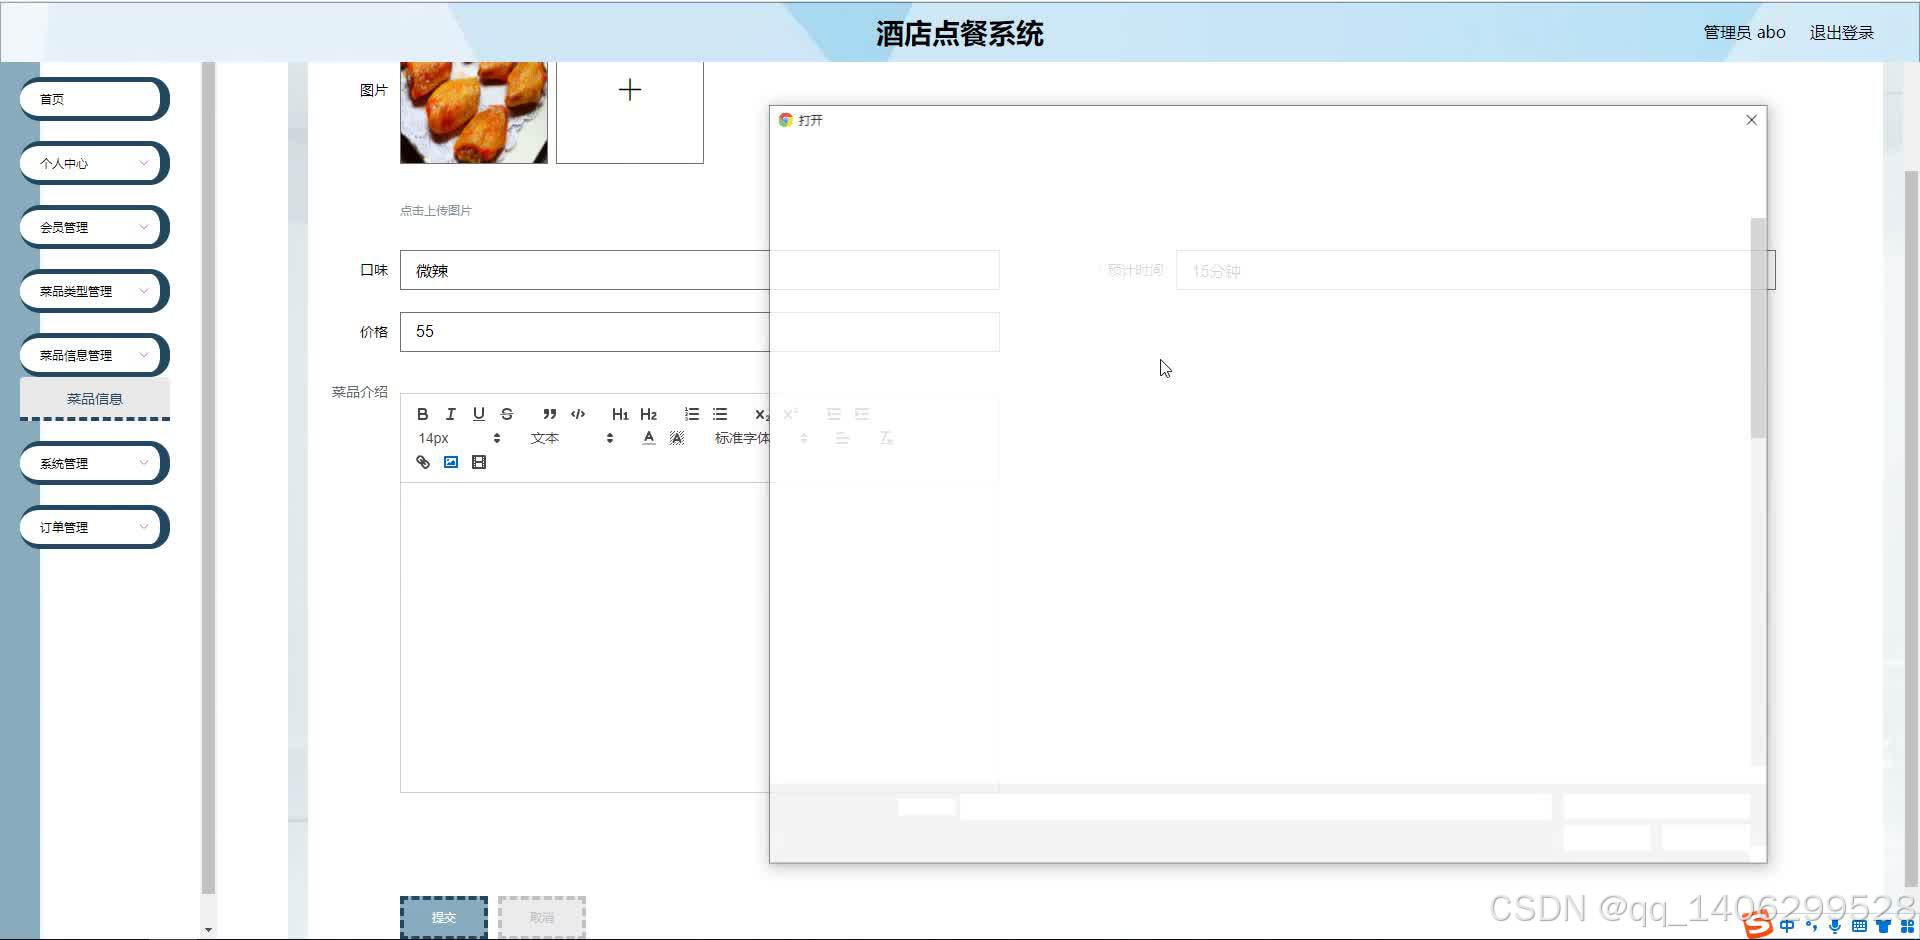Expand the 系统管理 sidebar menu
The image size is (1920, 940).
coord(94,463)
